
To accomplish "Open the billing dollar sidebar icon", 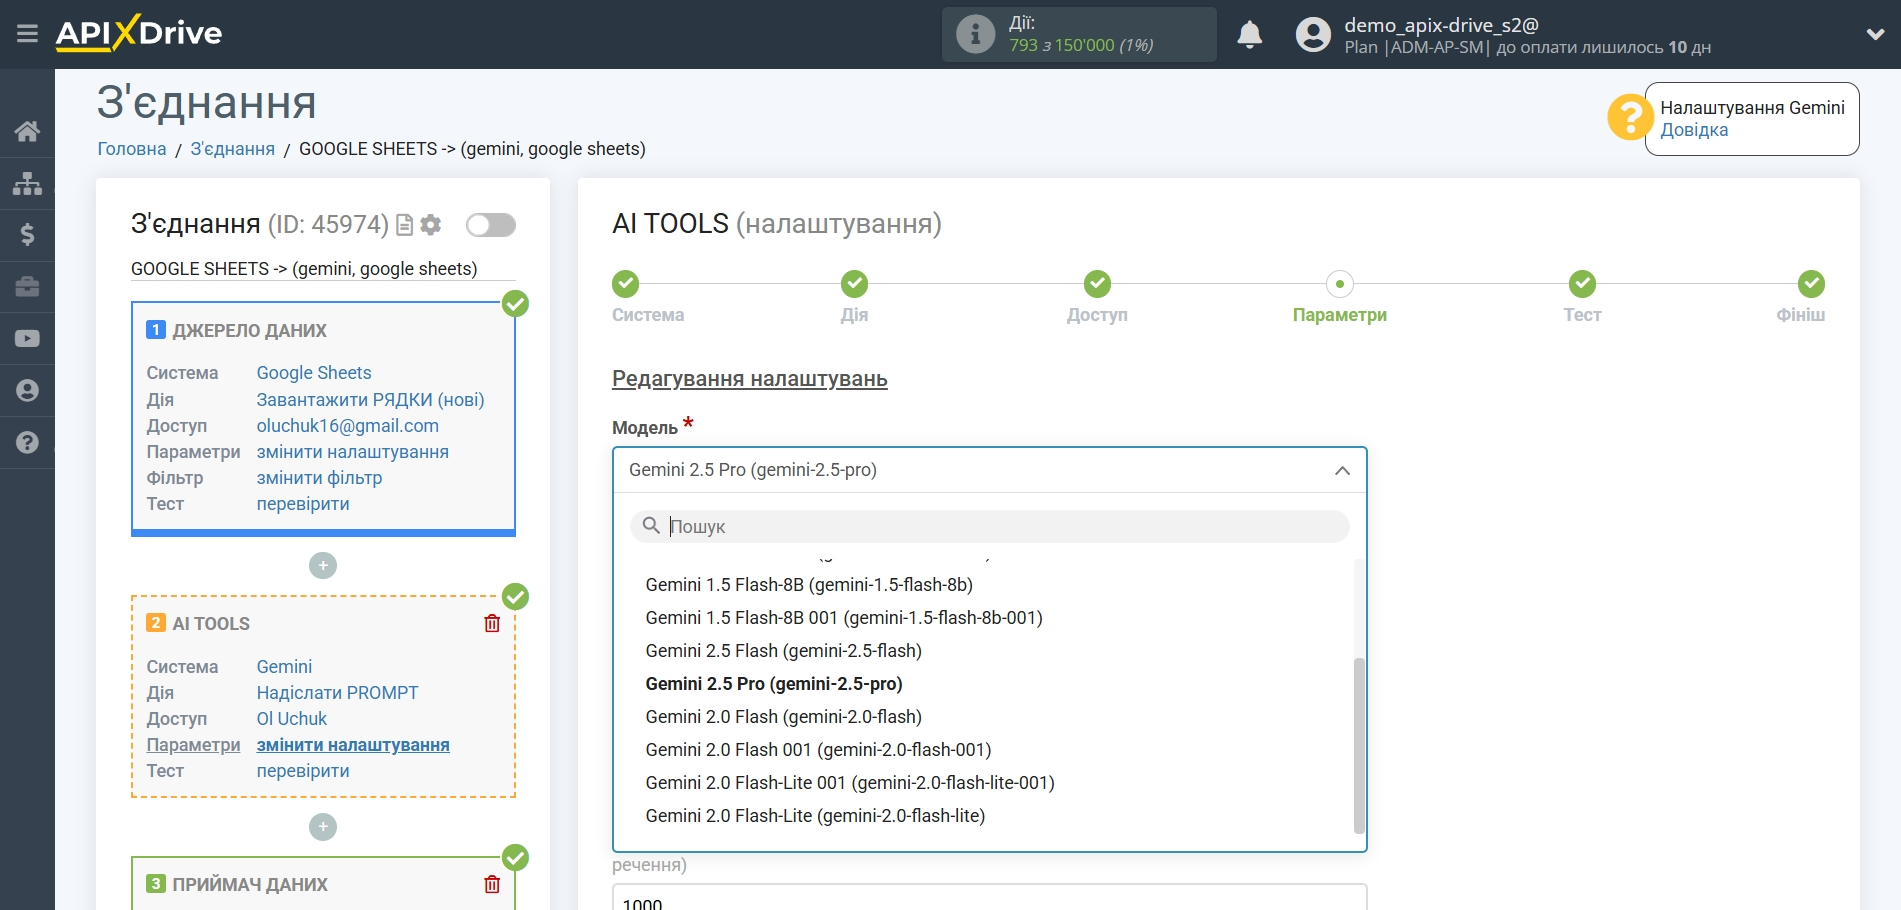I will tap(27, 235).
